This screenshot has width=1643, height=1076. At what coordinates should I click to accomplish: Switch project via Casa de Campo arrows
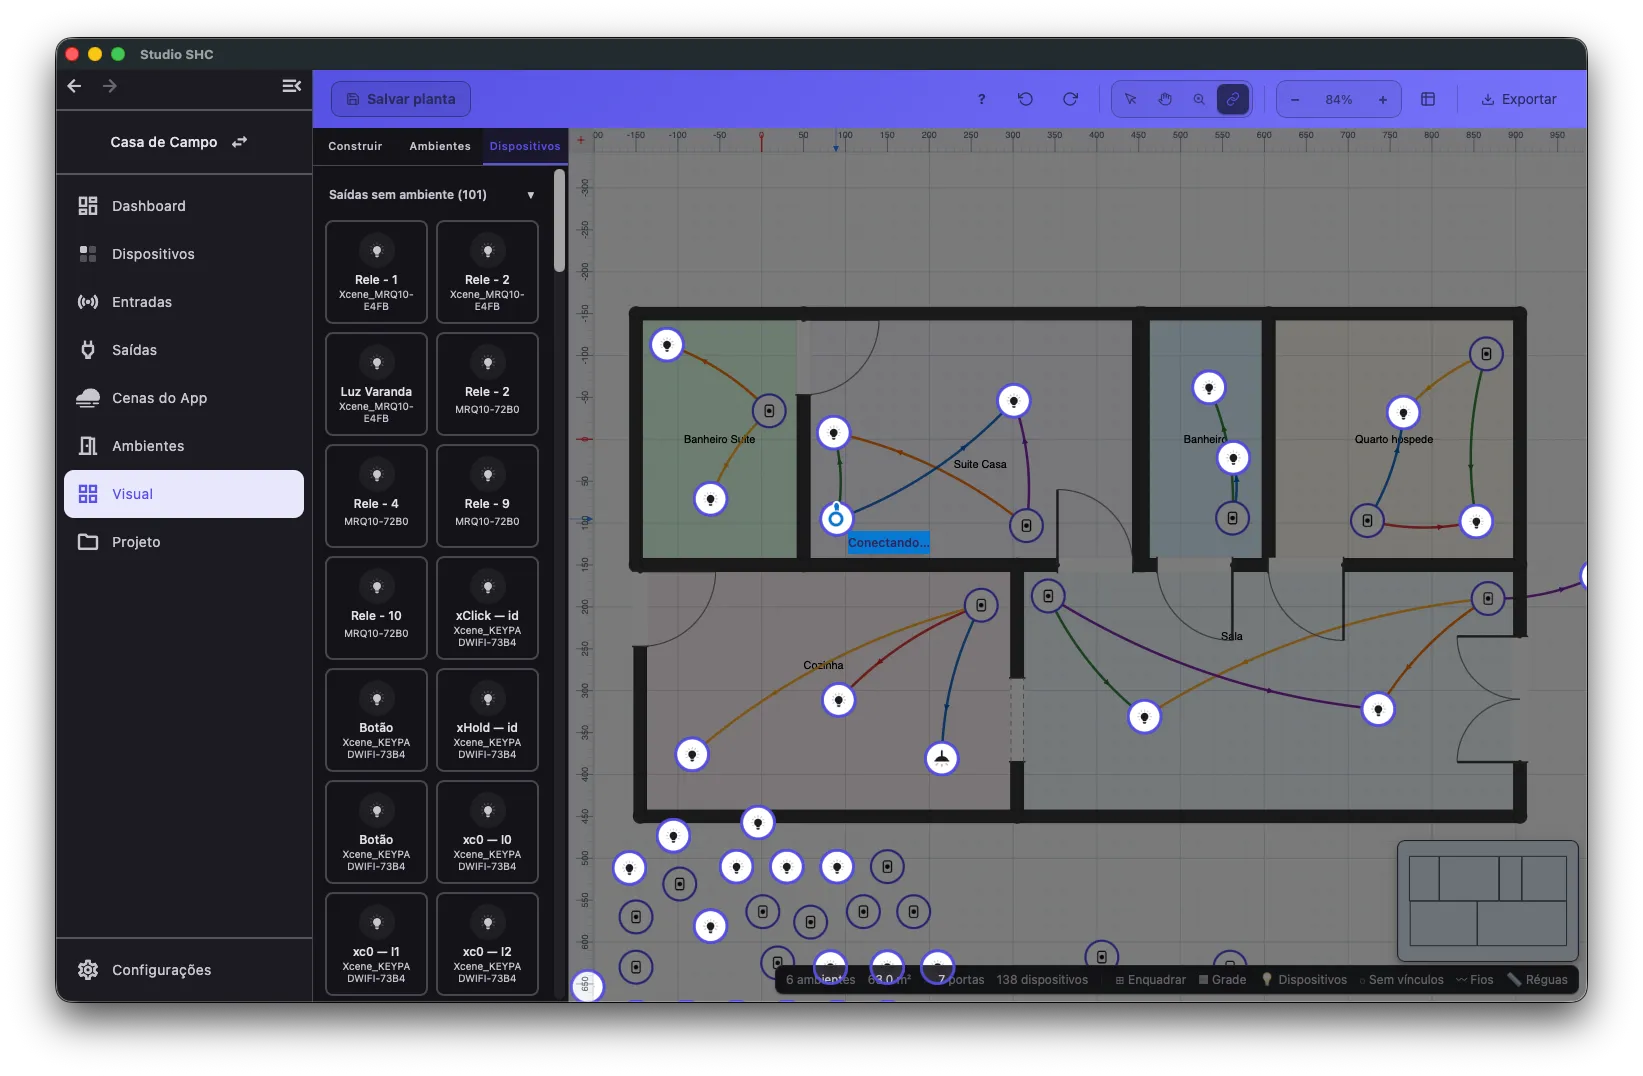[239, 142]
